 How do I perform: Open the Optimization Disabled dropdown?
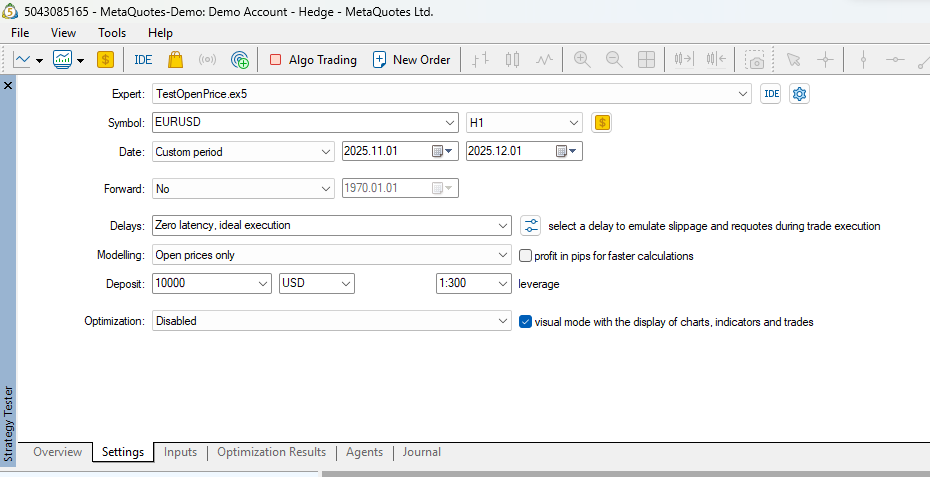pos(332,321)
